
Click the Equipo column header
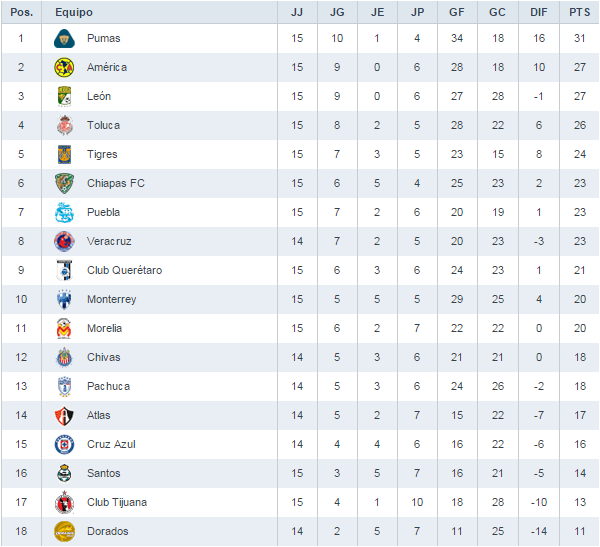coord(74,12)
